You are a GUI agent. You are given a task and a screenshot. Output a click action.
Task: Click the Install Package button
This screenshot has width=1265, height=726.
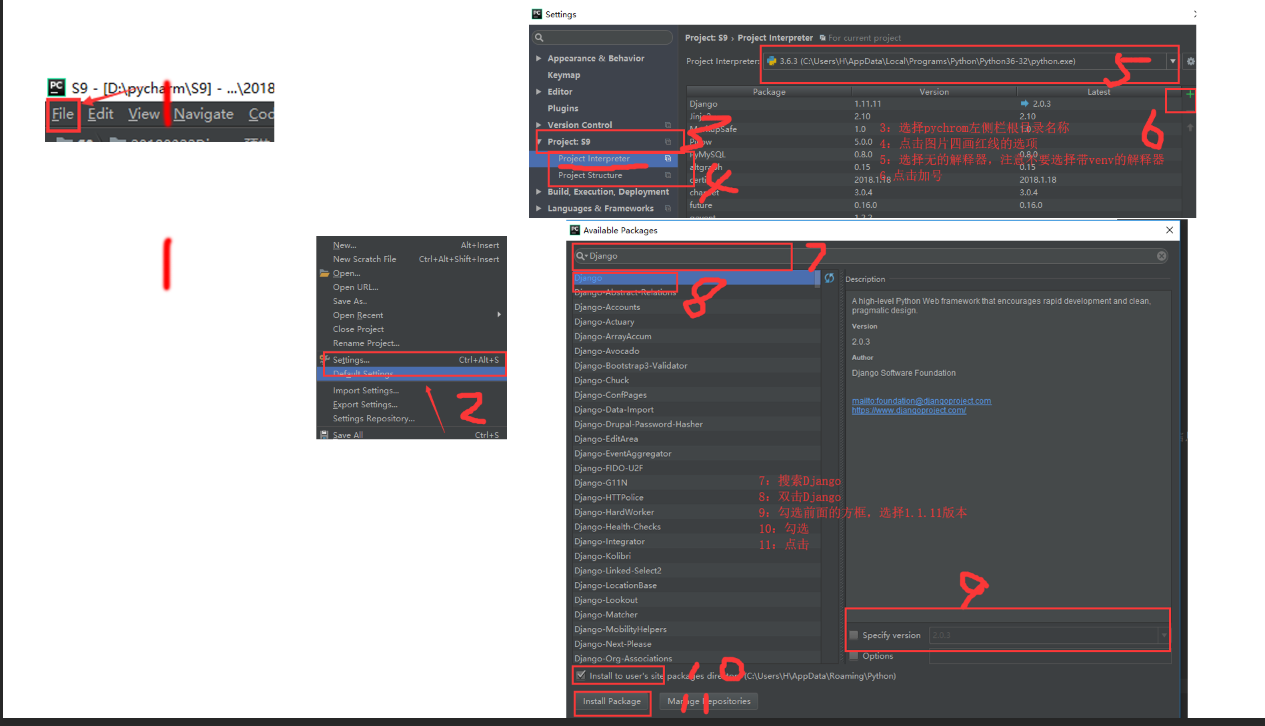612,701
